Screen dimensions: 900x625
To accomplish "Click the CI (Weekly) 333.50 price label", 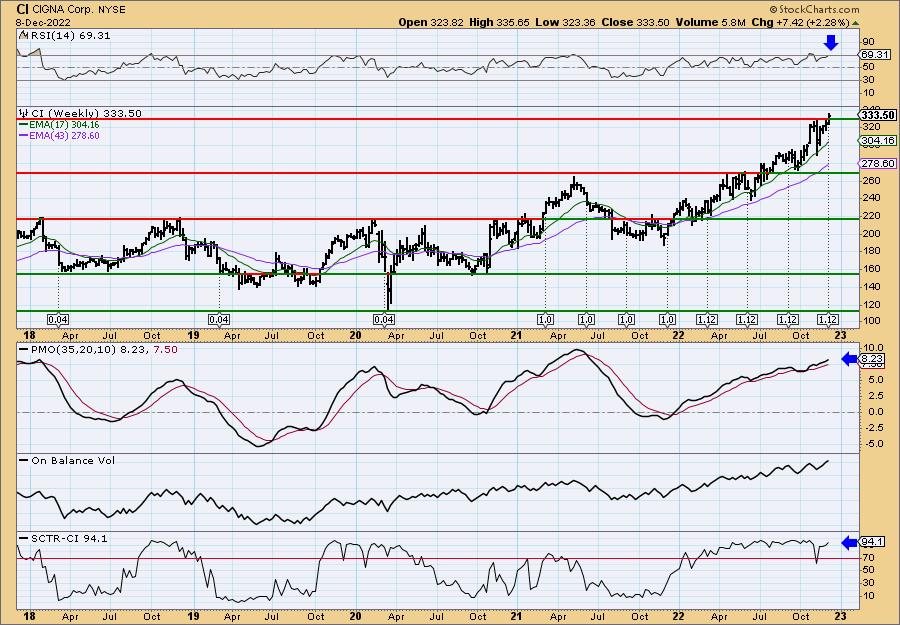I will click(86, 114).
